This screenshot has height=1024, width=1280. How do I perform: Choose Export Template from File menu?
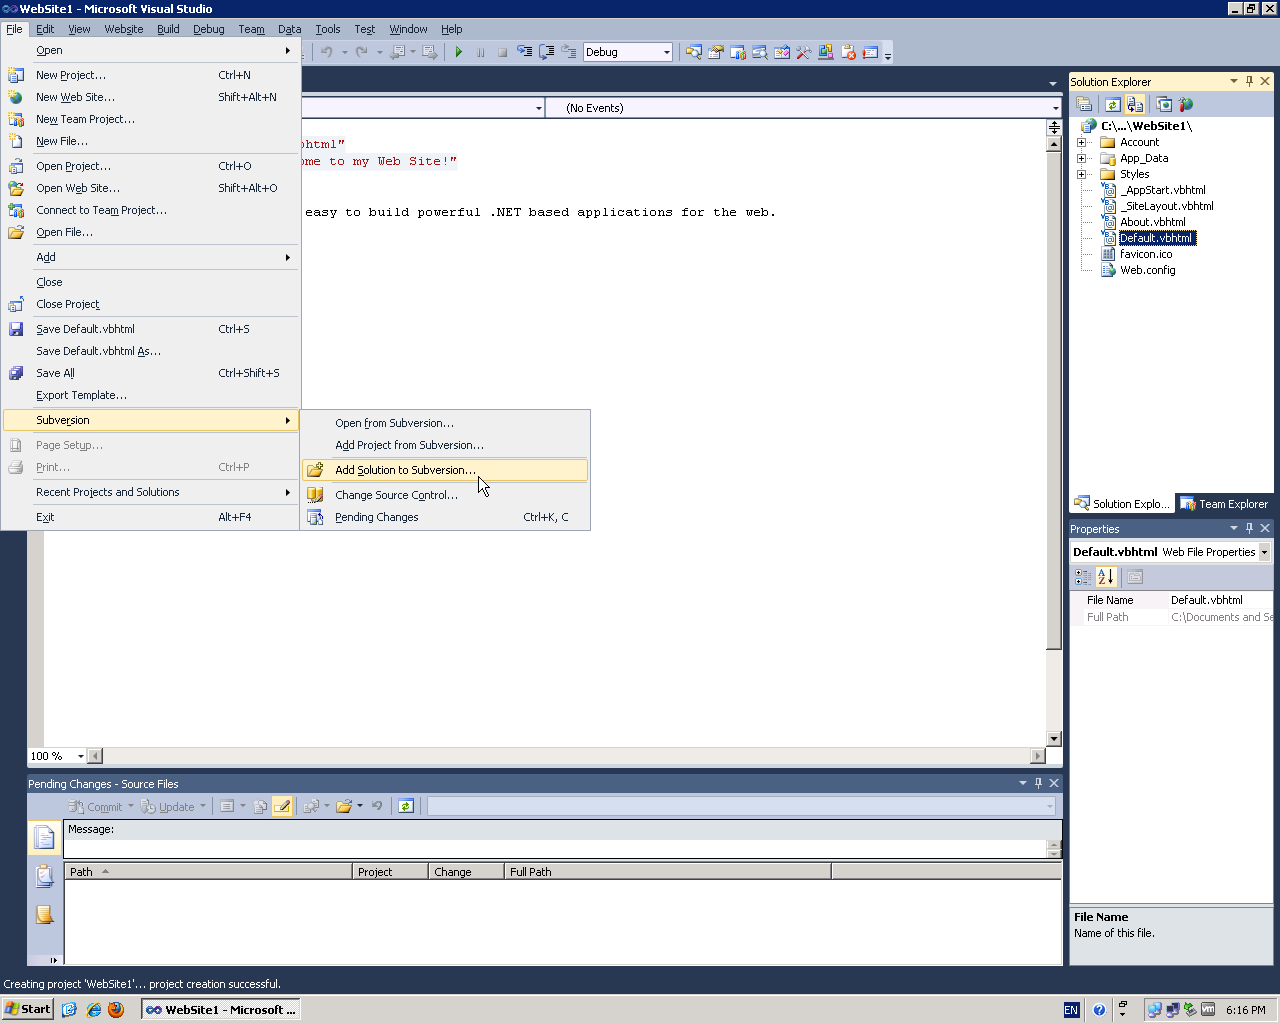(x=151, y=395)
